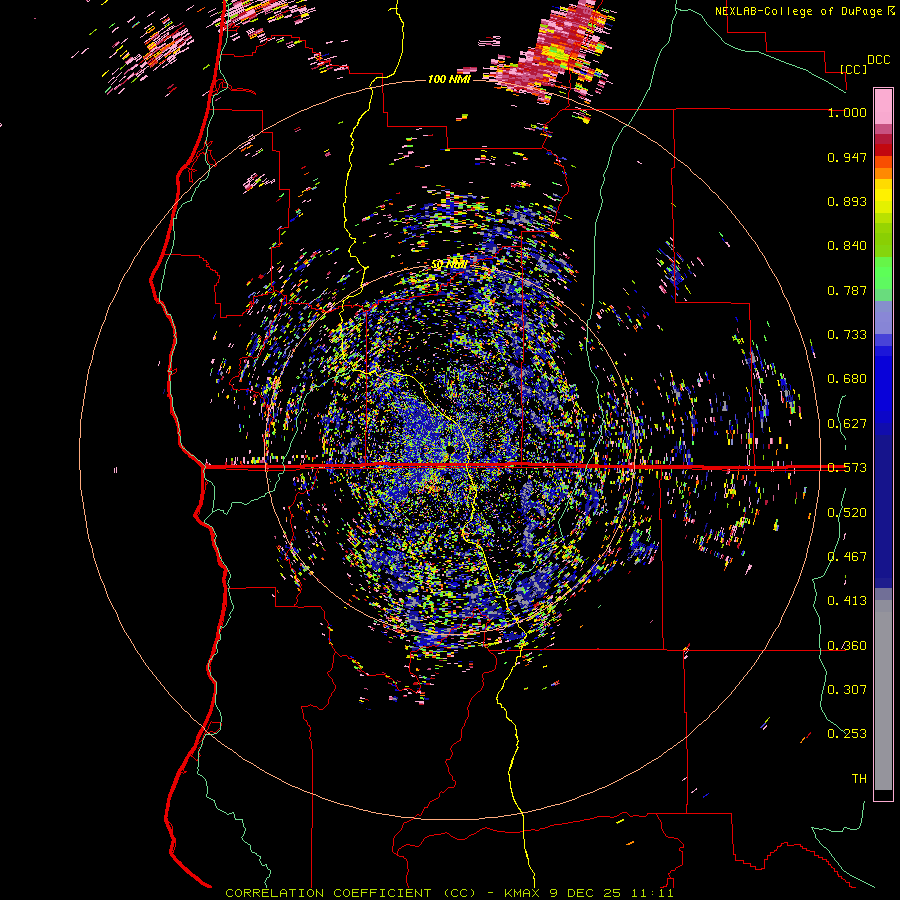This screenshot has height=900, width=900.
Task: Select the 0.307 legend value
Action: coord(847,689)
